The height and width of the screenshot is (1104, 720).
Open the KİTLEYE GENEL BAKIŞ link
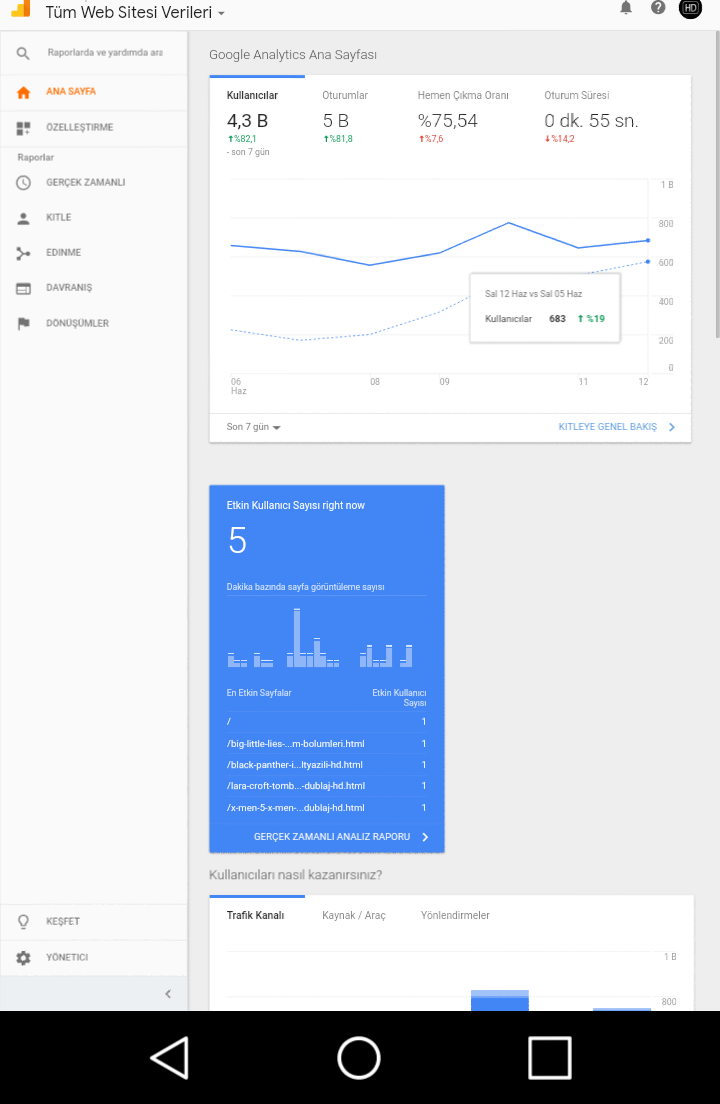click(607, 427)
